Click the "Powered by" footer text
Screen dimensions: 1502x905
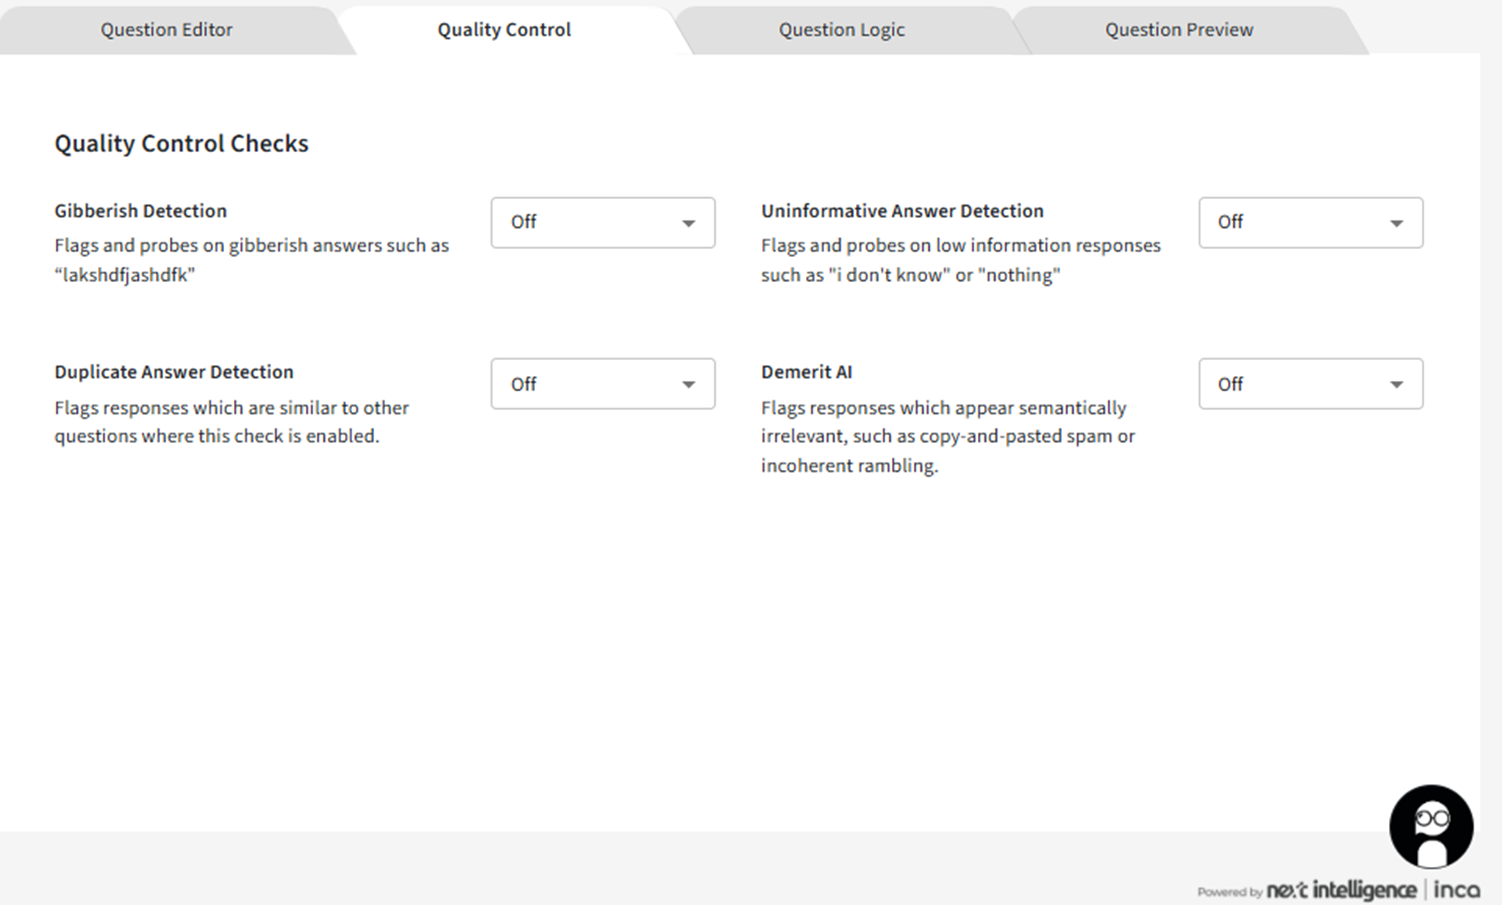pyautogui.click(x=1229, y=892)
